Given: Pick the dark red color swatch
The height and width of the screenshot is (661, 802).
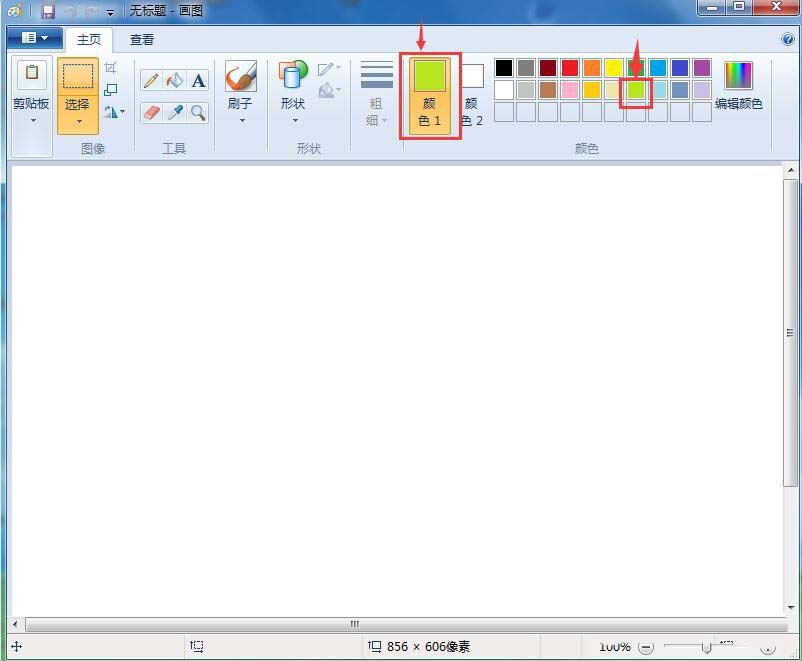Looking at the screenshot, I should pos(548,68).
